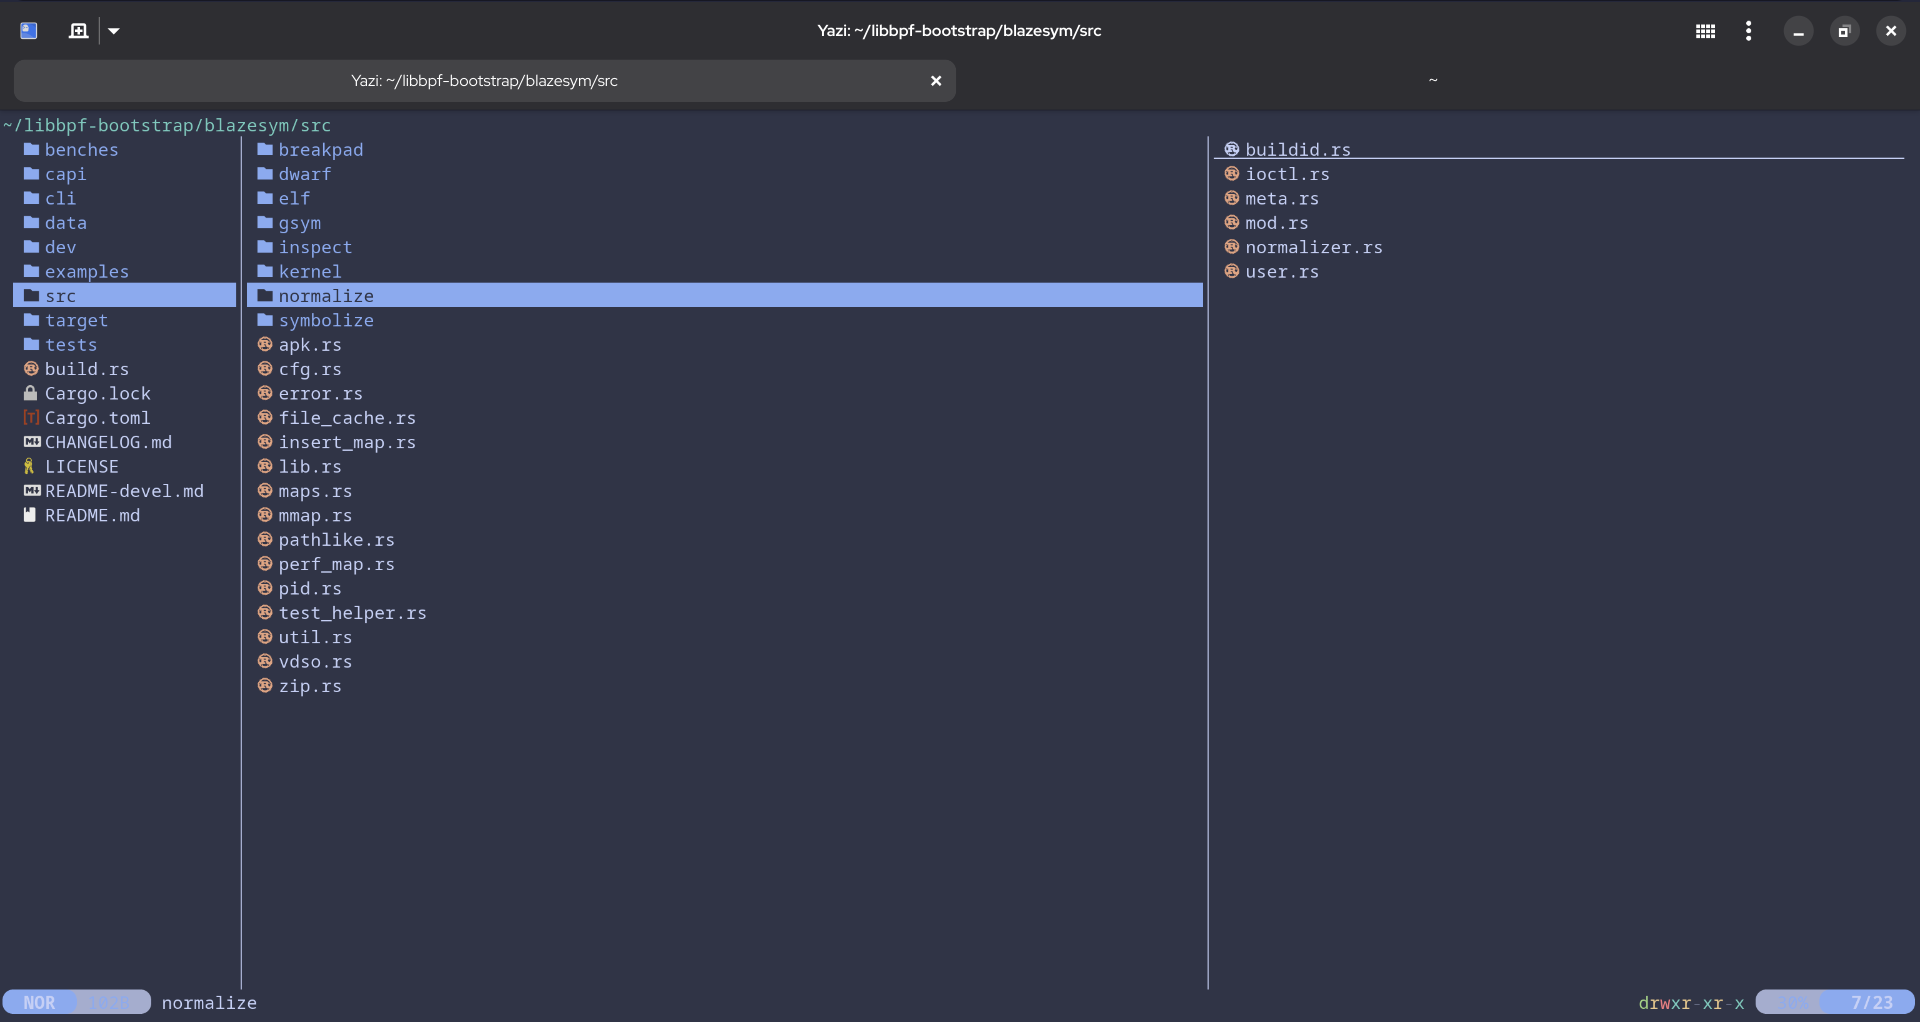This screenshot has height=1022, width=1920.
Task: Click buildid.rs in the preview pane
Action: point(1297,150)
